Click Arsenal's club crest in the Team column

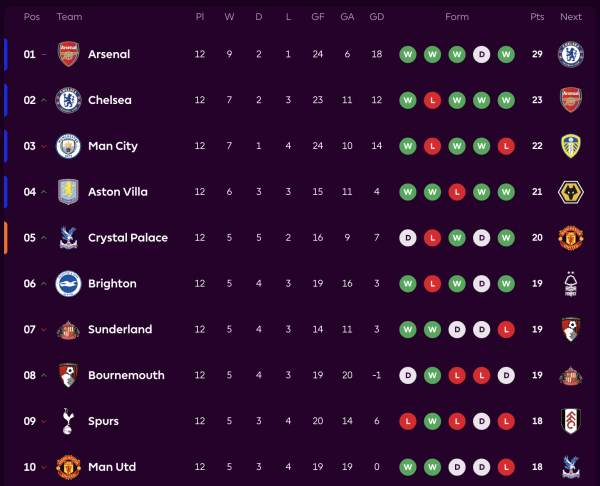68,54
